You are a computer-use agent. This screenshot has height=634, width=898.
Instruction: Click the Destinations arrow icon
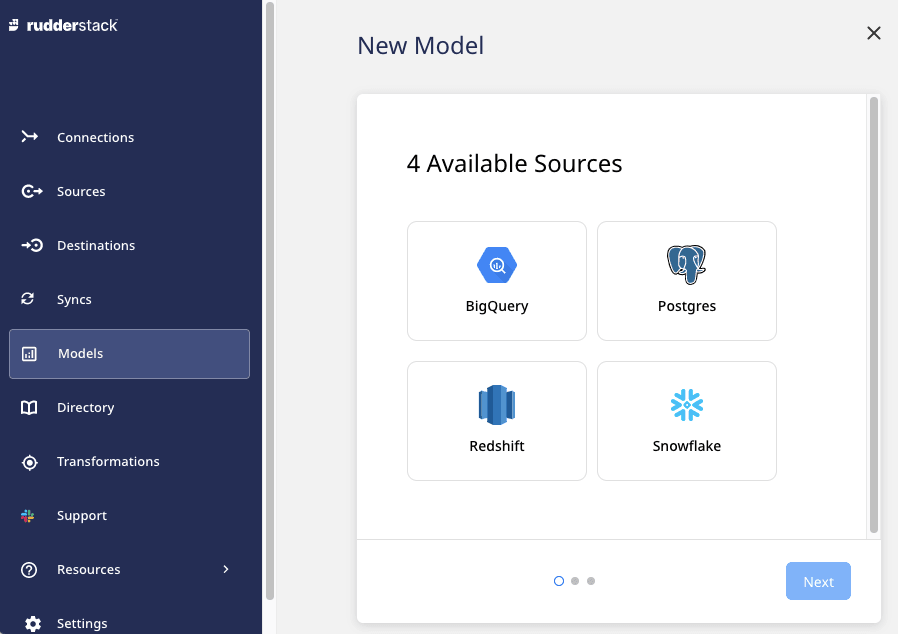point(31,245)
